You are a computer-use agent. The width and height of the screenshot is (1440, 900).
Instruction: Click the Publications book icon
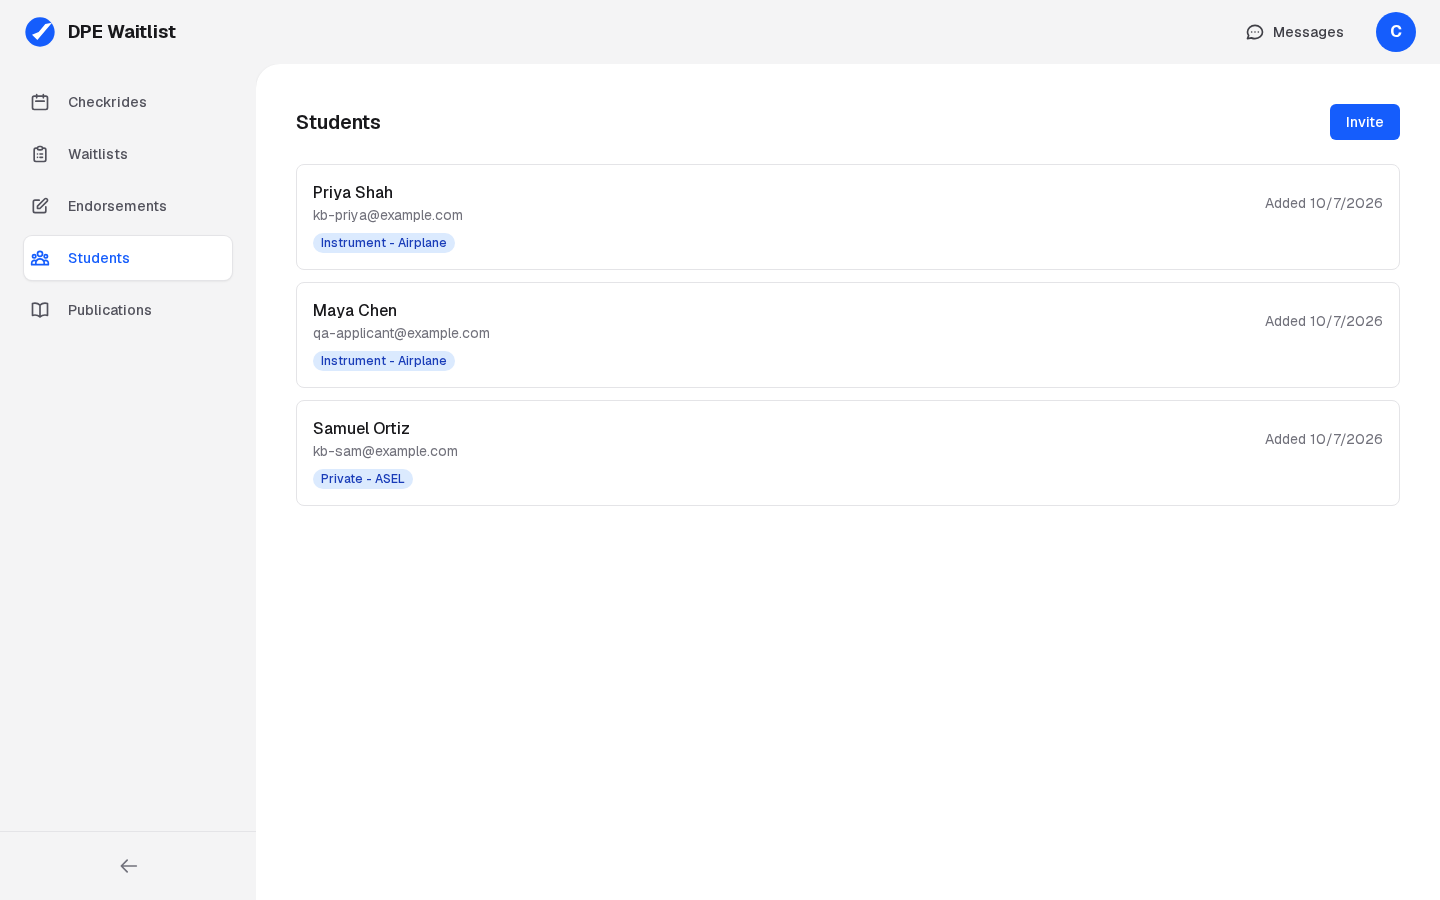(x=40, y=310)
